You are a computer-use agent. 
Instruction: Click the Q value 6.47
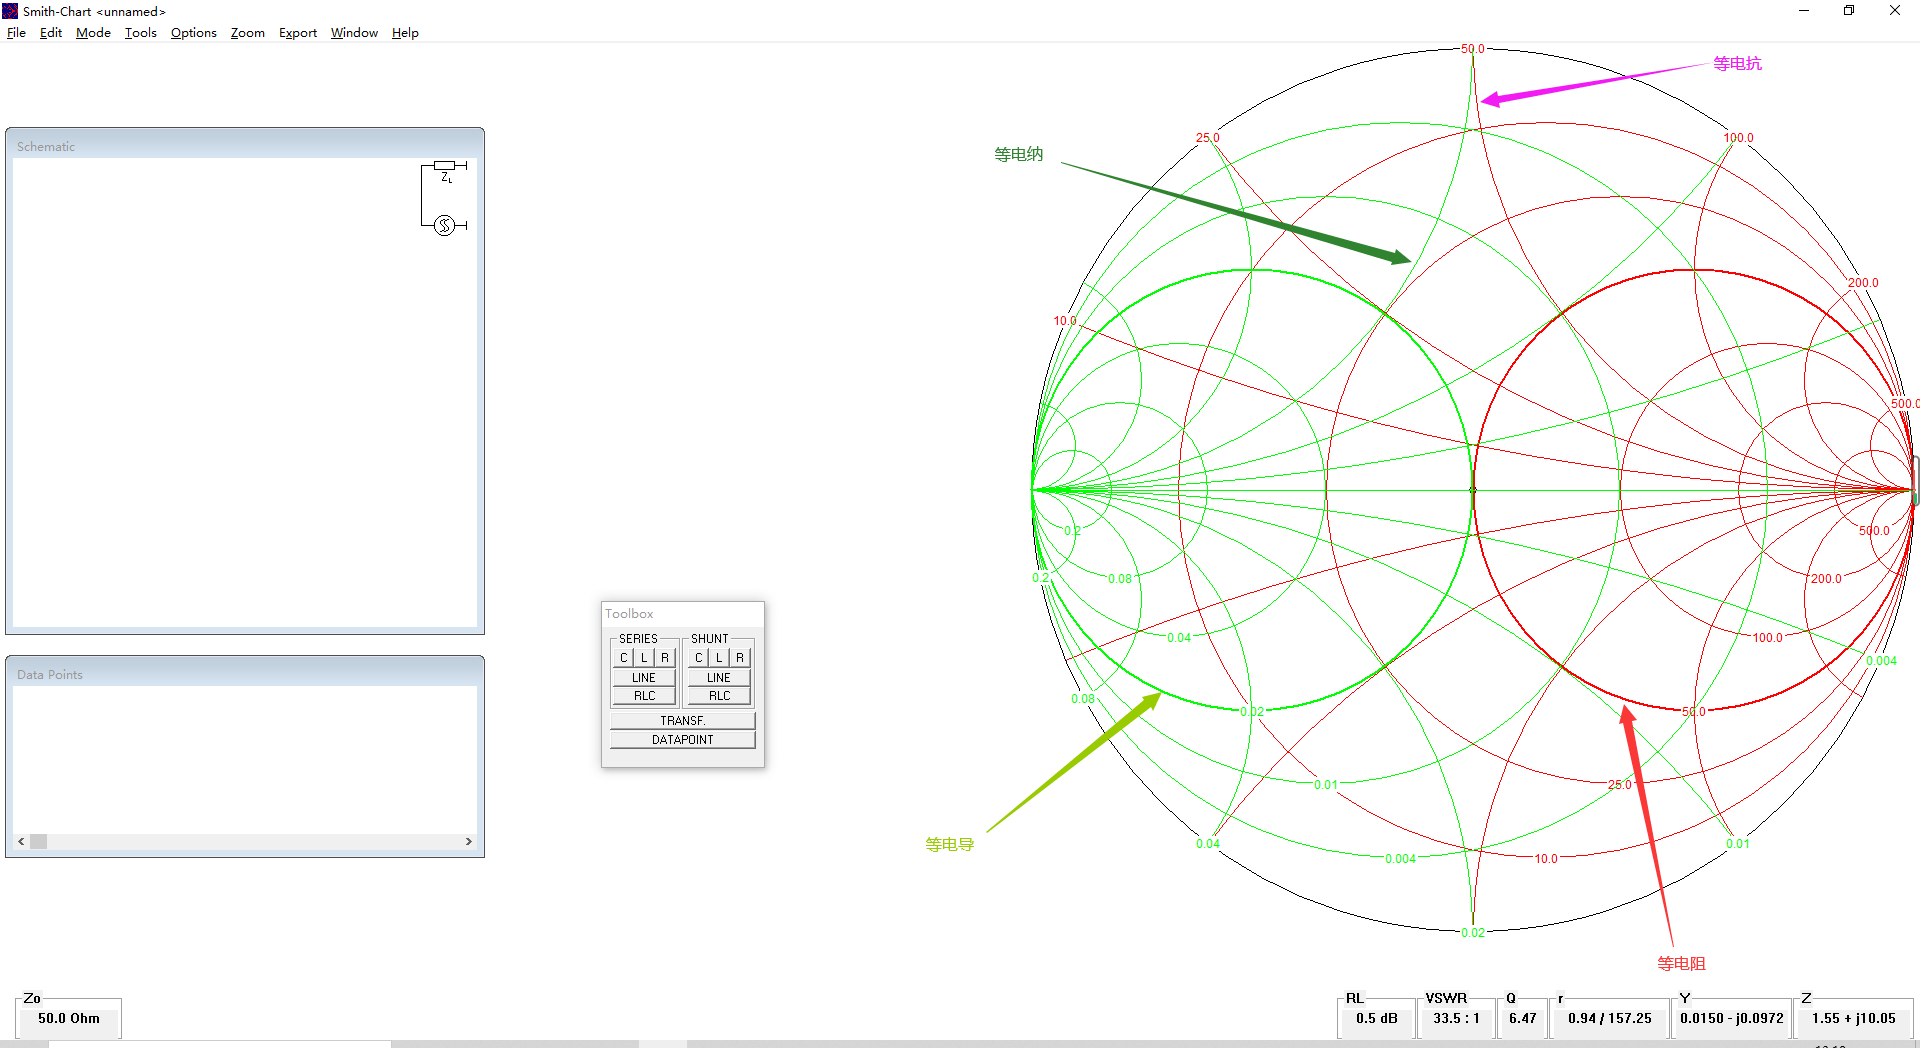coord(1523,1019)
